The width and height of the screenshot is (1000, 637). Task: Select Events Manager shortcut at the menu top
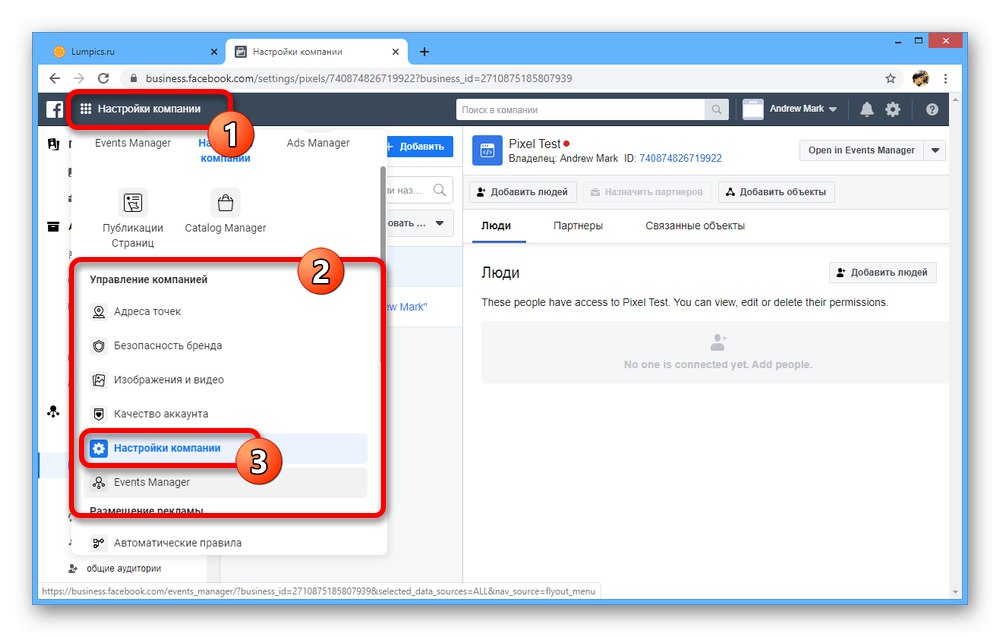point(133,143)
